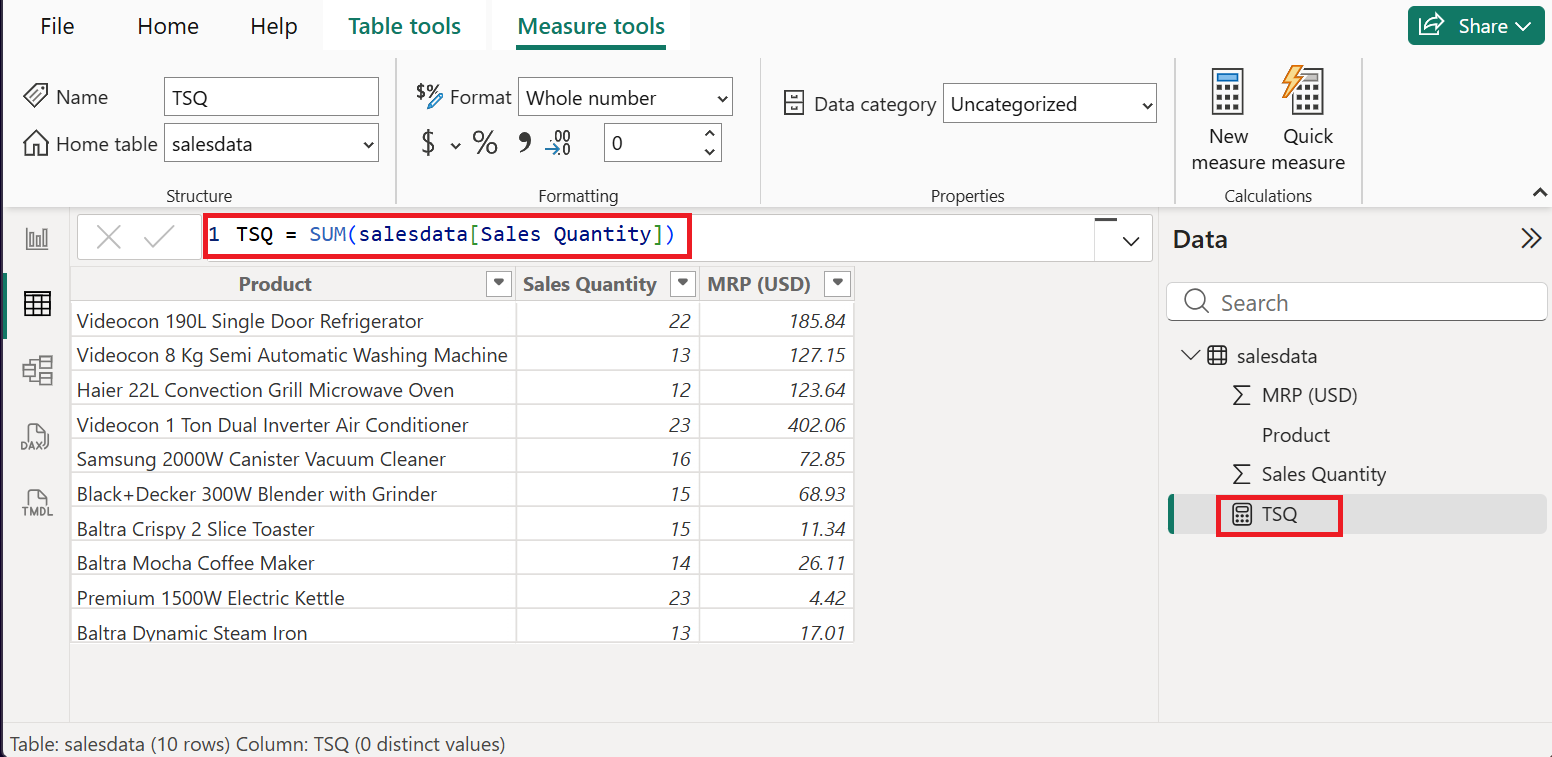This screenshot has height=757, width=1552.
Task: Open the TMDL view icon
Action: click(x=37, y=503)
